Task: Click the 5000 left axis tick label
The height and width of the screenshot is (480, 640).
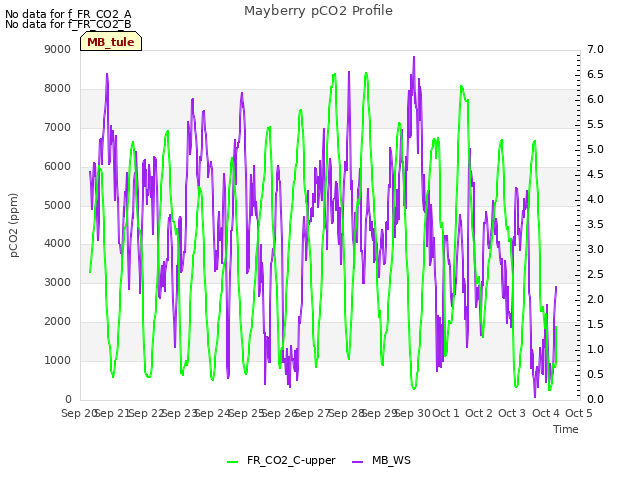Action: (x=58, y=205)
